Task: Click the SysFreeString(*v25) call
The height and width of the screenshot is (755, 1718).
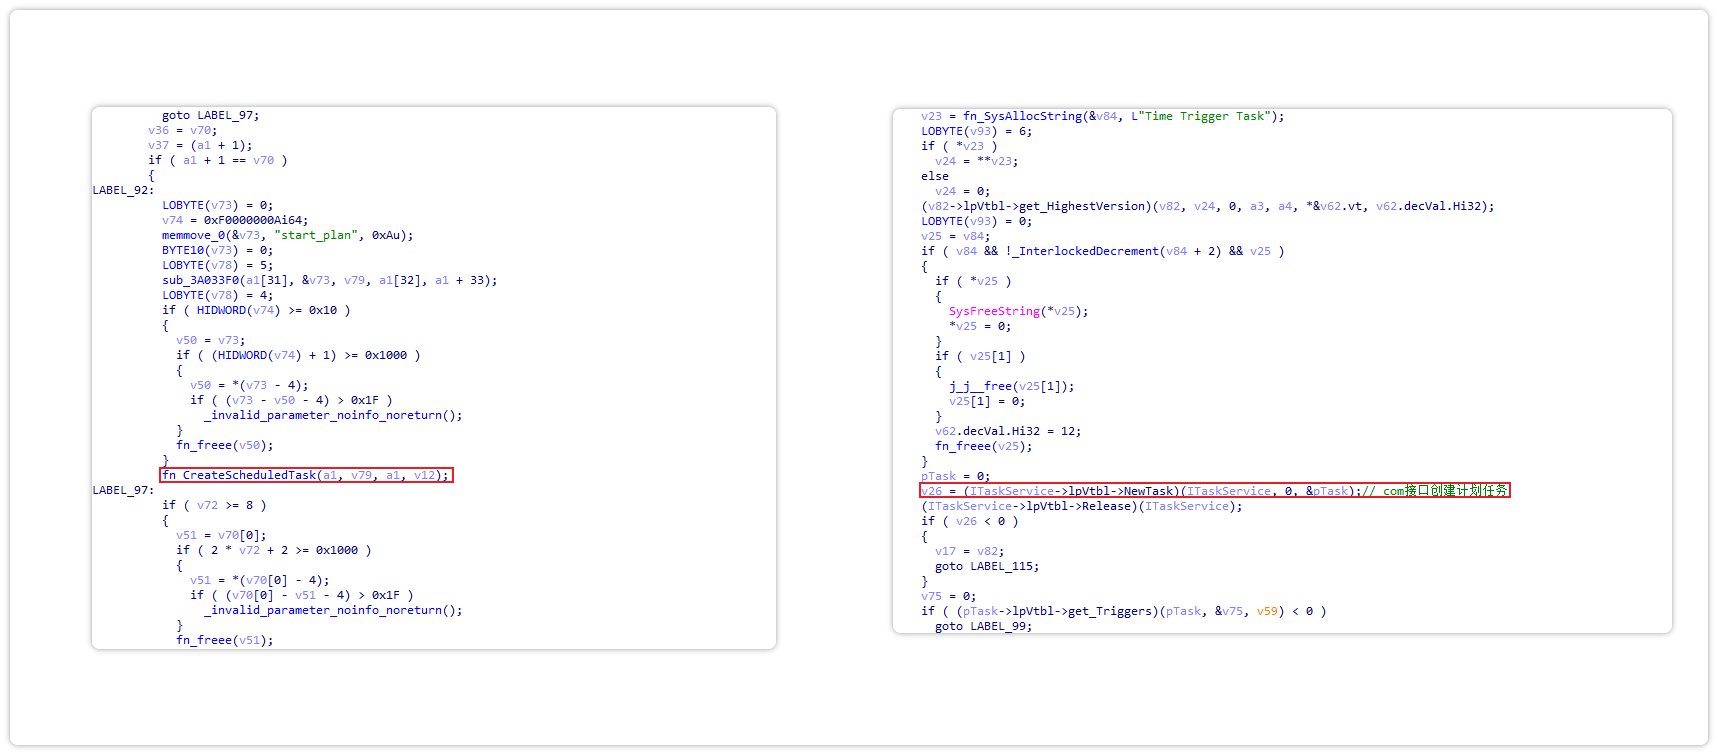Action: pos(1017,311)
